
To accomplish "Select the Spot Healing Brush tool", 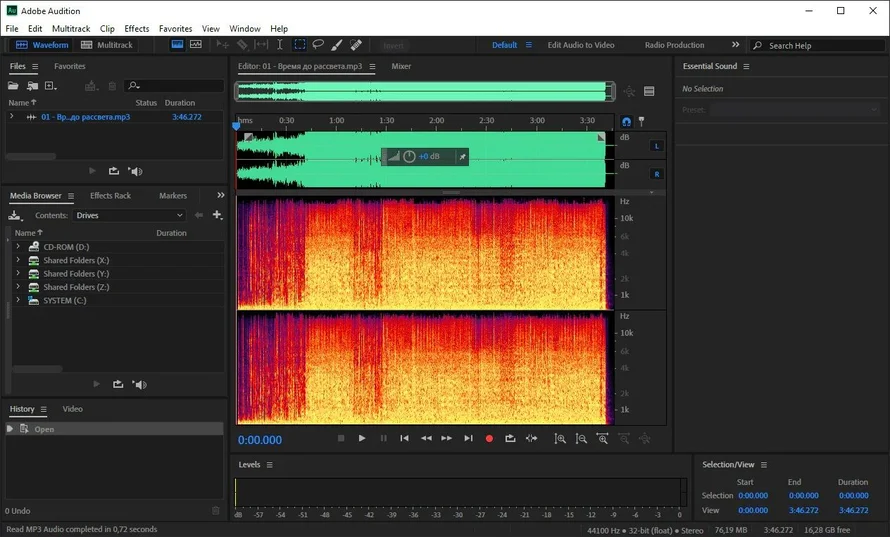I will point(356,45).
